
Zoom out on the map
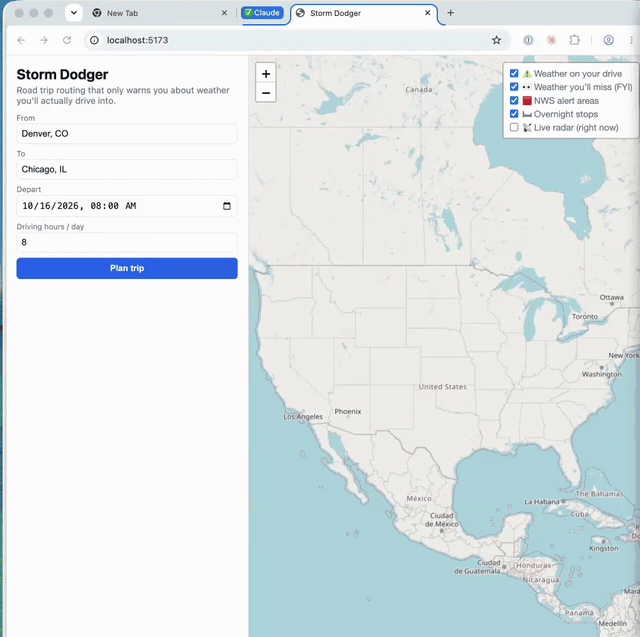point(266,93)
